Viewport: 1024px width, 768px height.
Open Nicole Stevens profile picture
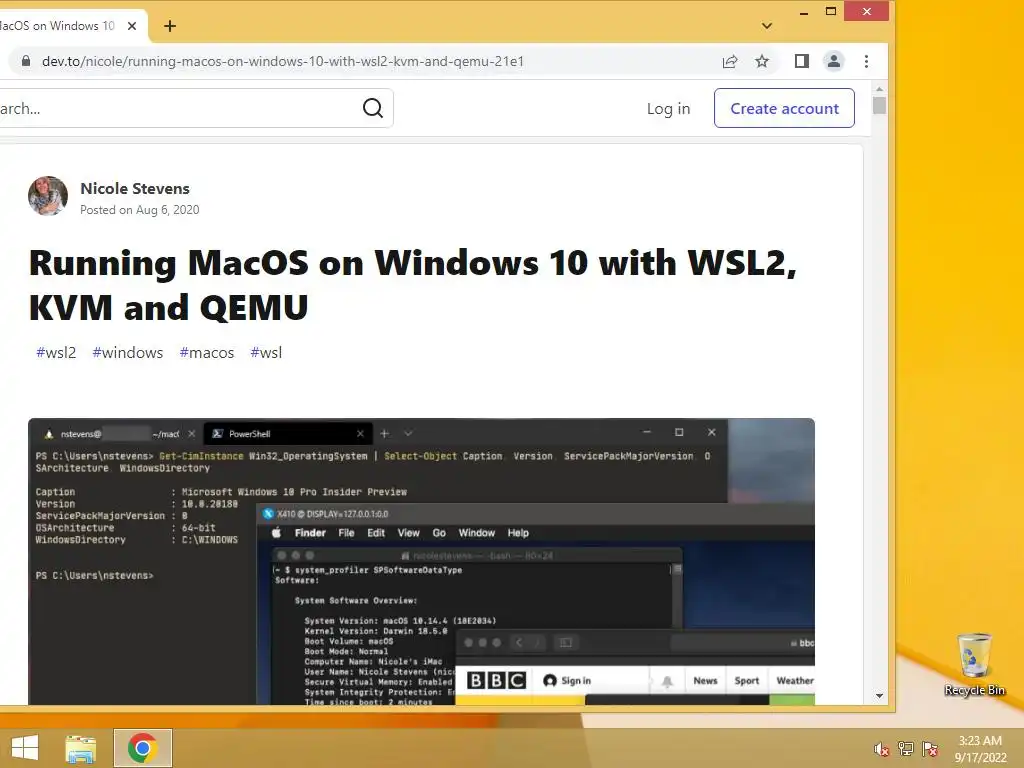48,196
